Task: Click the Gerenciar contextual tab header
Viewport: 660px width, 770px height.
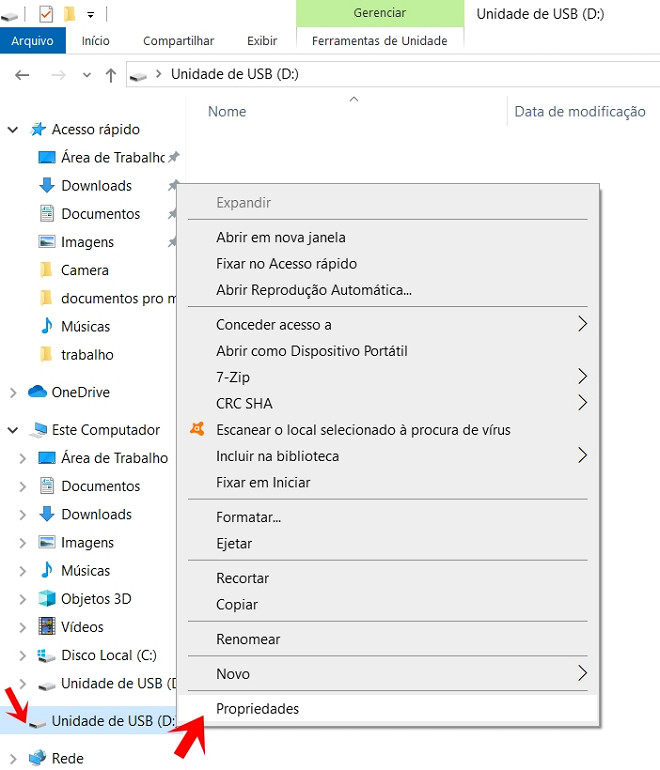Action: coord(380,13)
